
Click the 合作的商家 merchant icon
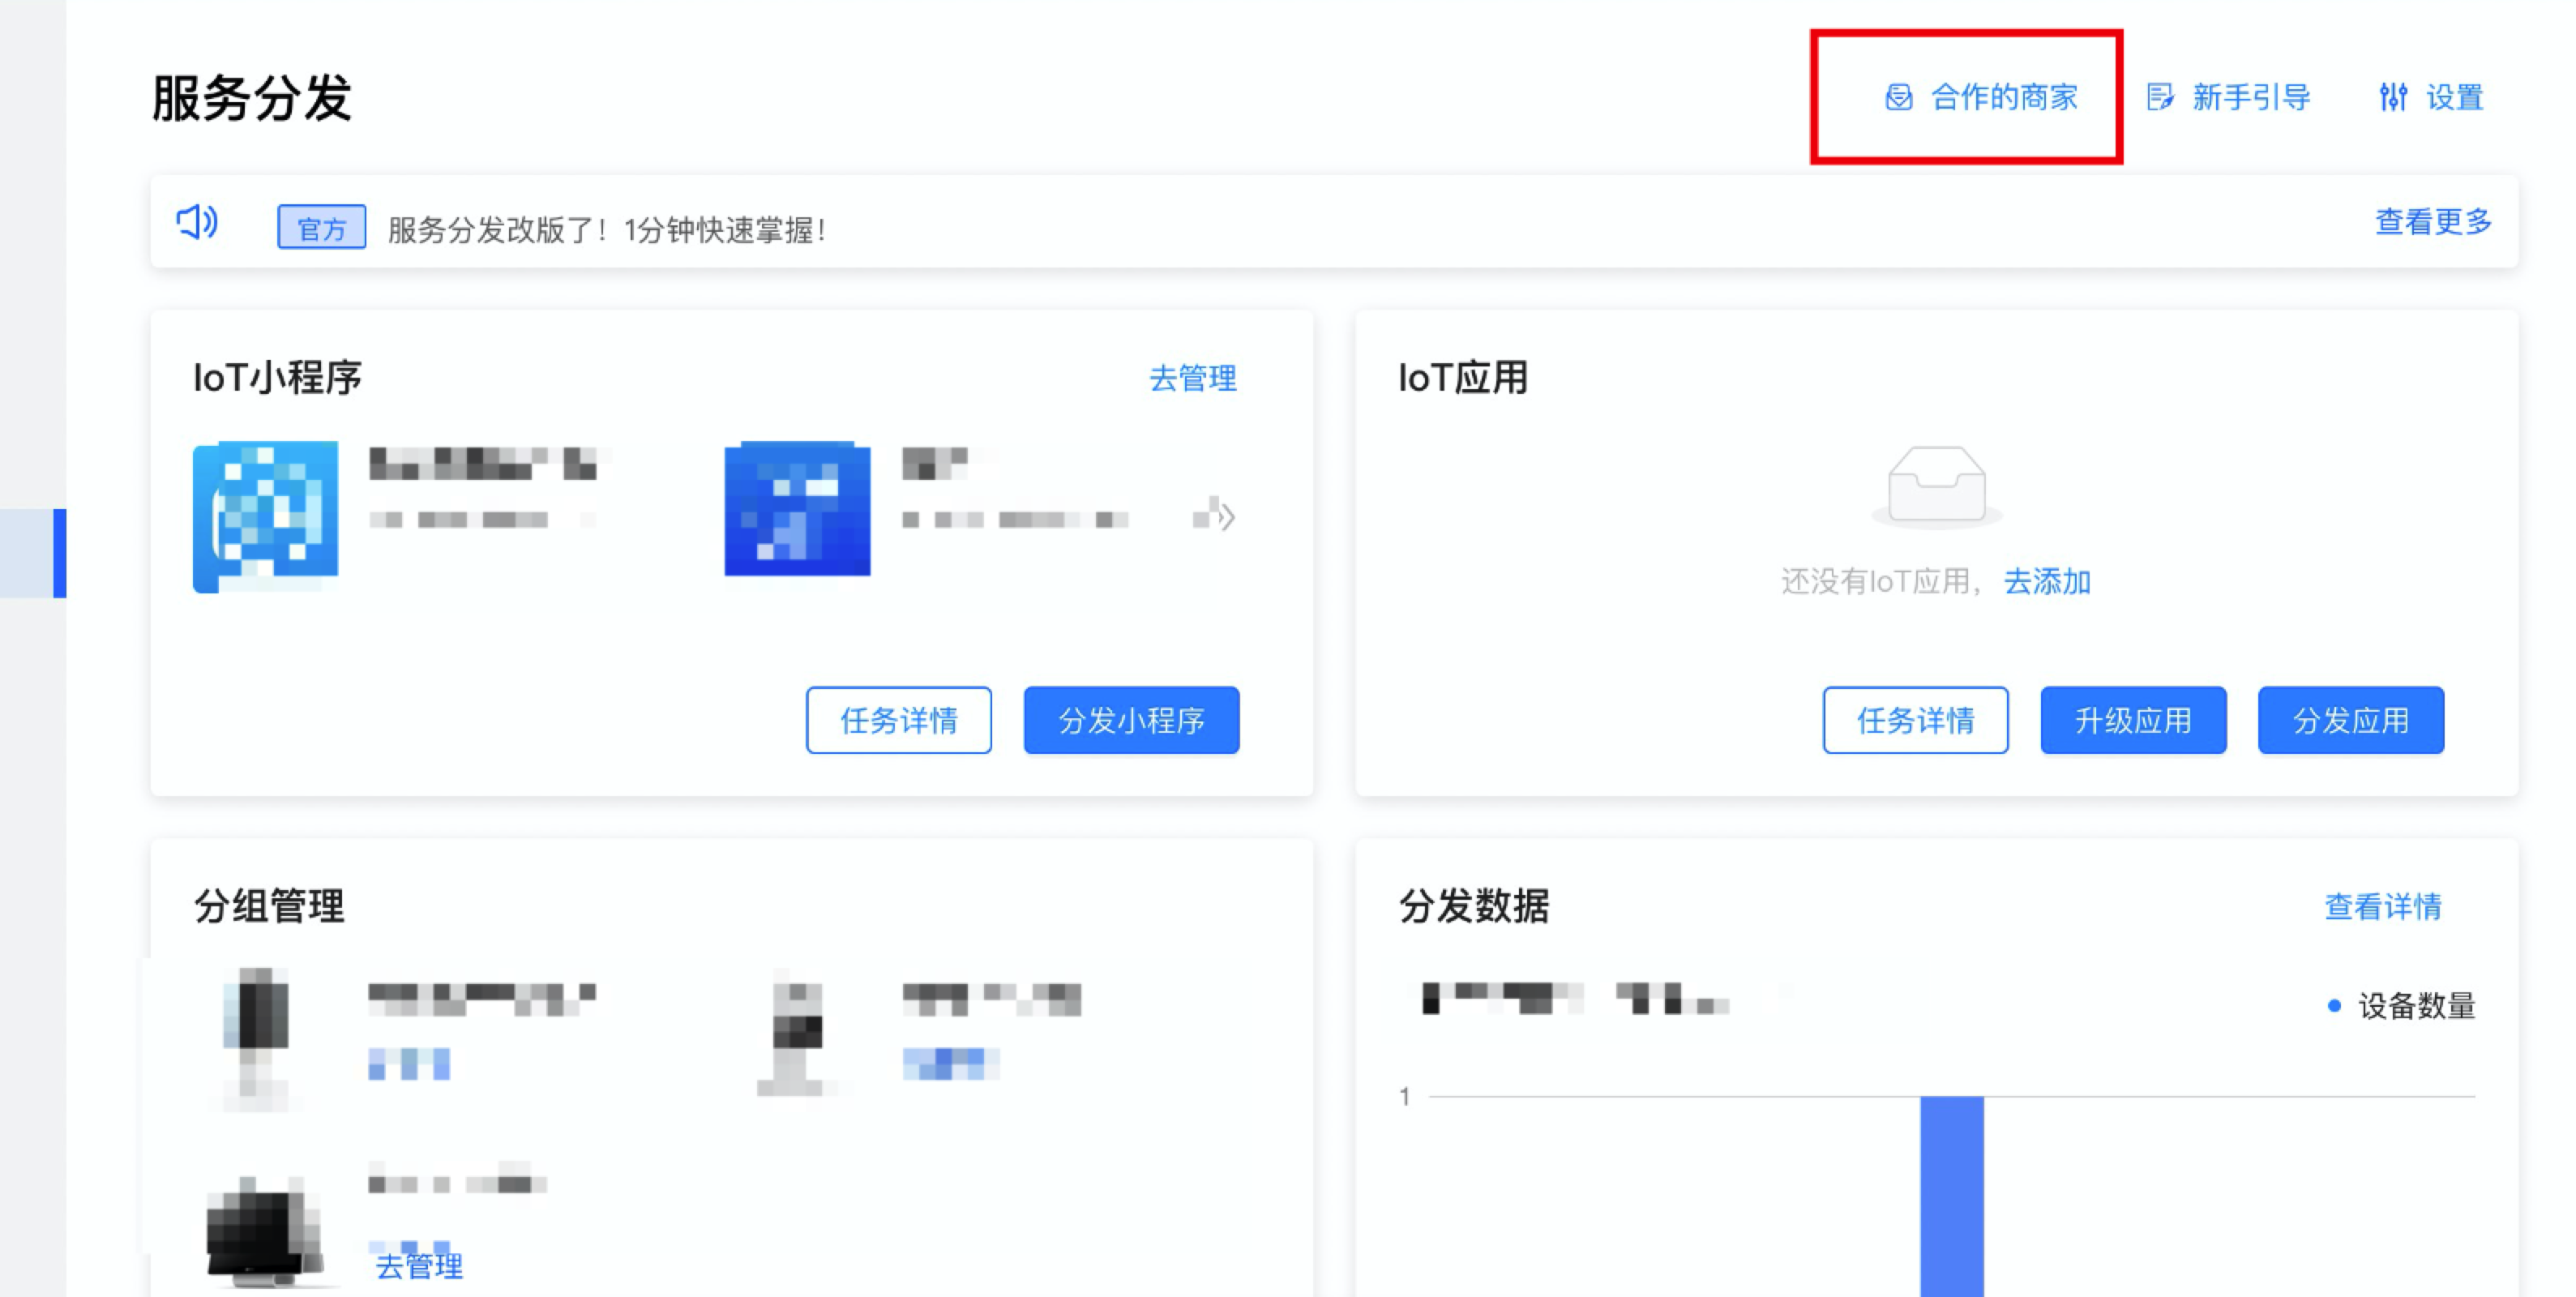click(1898, 97)
